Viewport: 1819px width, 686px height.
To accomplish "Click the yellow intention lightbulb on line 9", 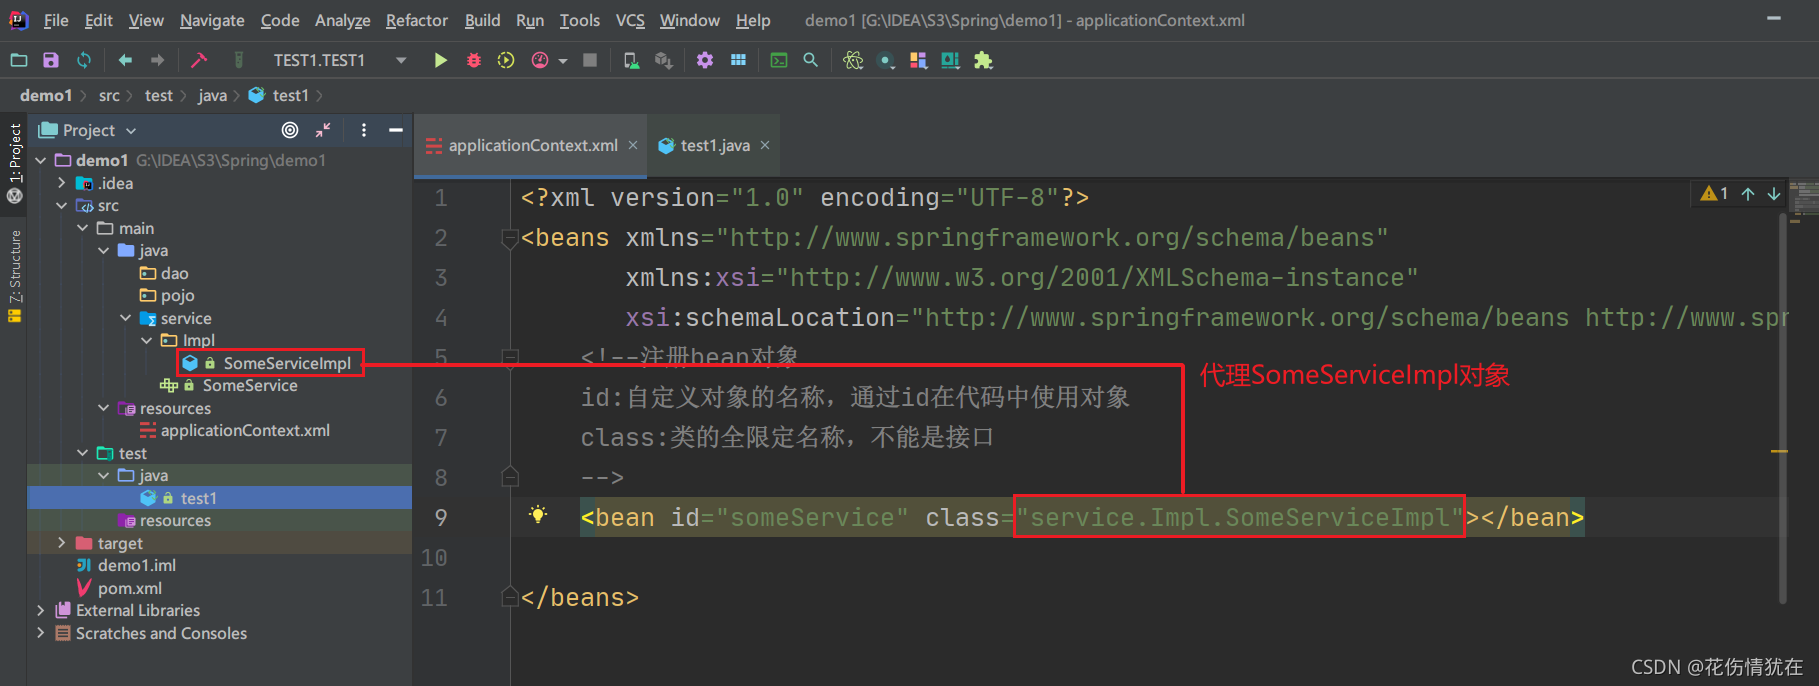I will [538, 515].
